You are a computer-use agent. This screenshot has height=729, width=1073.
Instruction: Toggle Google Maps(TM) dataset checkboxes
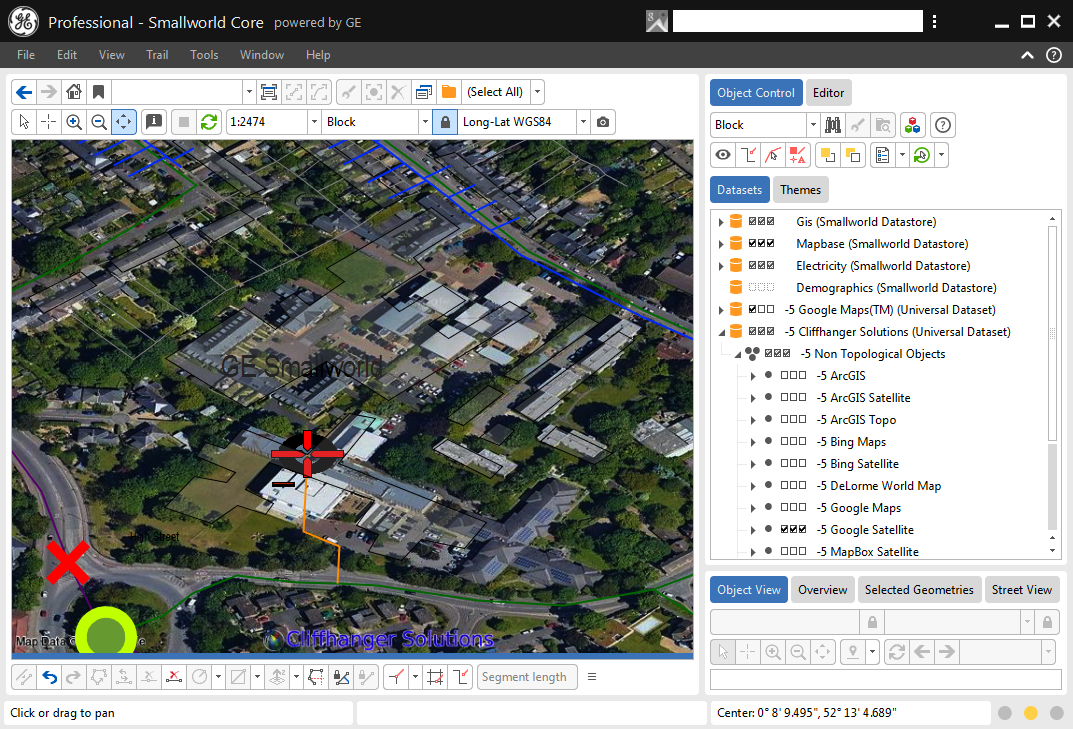click(x=761, y=309)
